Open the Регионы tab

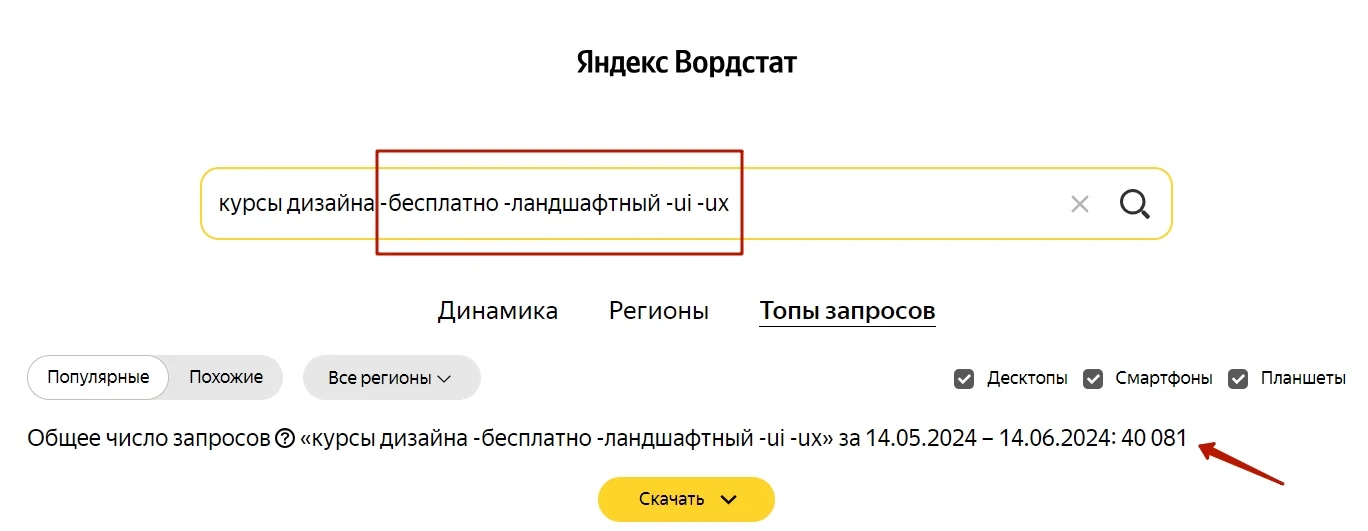(x=658, y=310)
